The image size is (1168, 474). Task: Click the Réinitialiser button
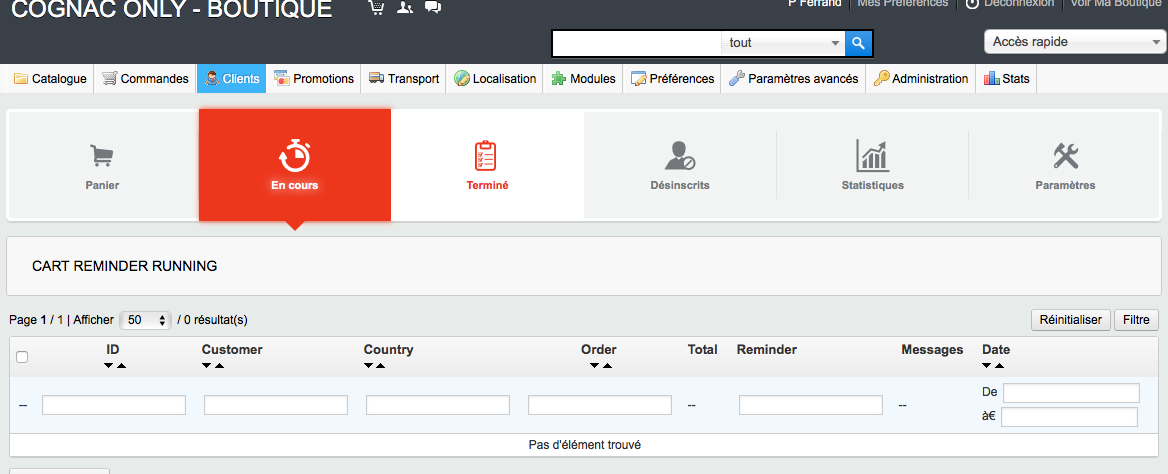(1070, 320)
